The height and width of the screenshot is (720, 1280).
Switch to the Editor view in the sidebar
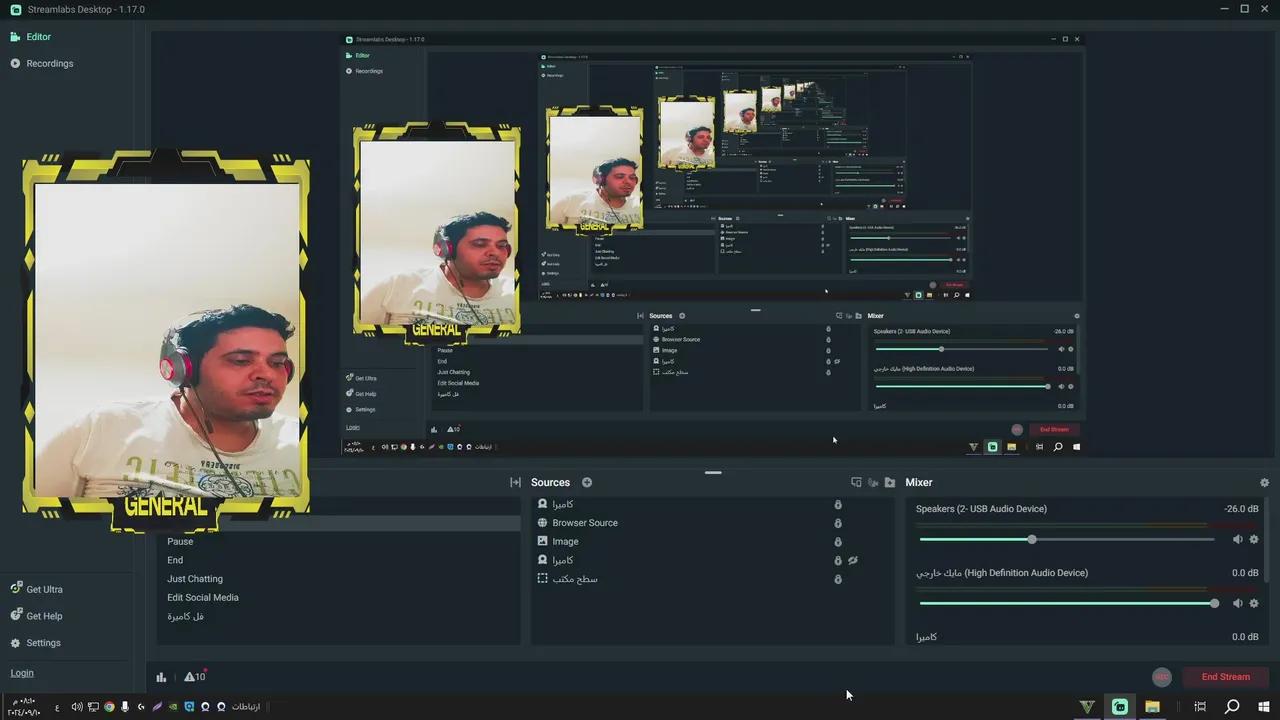(38, 36)
